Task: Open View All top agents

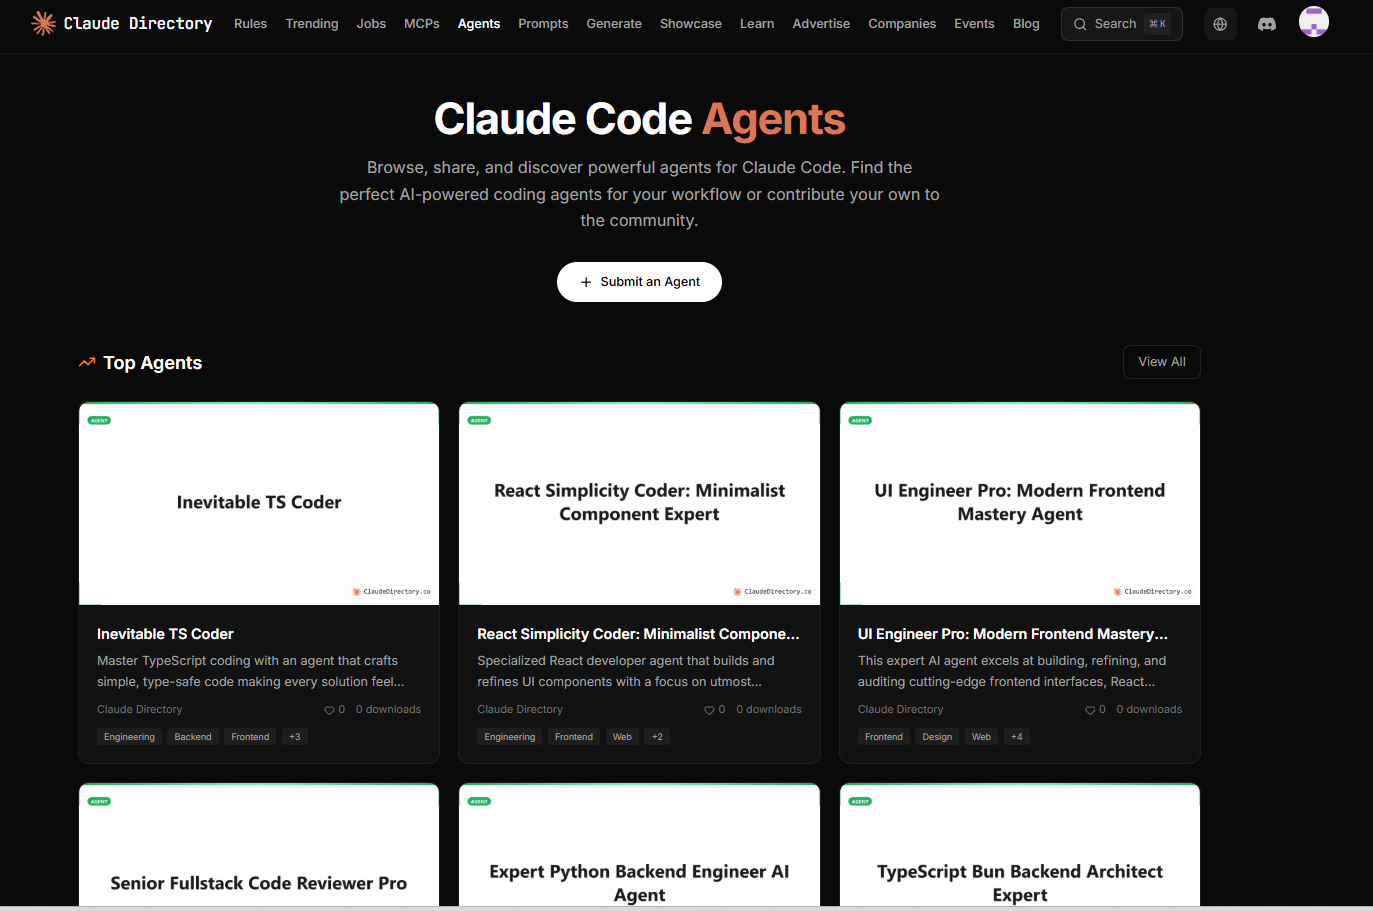Action: click(x=1161, y=361)
